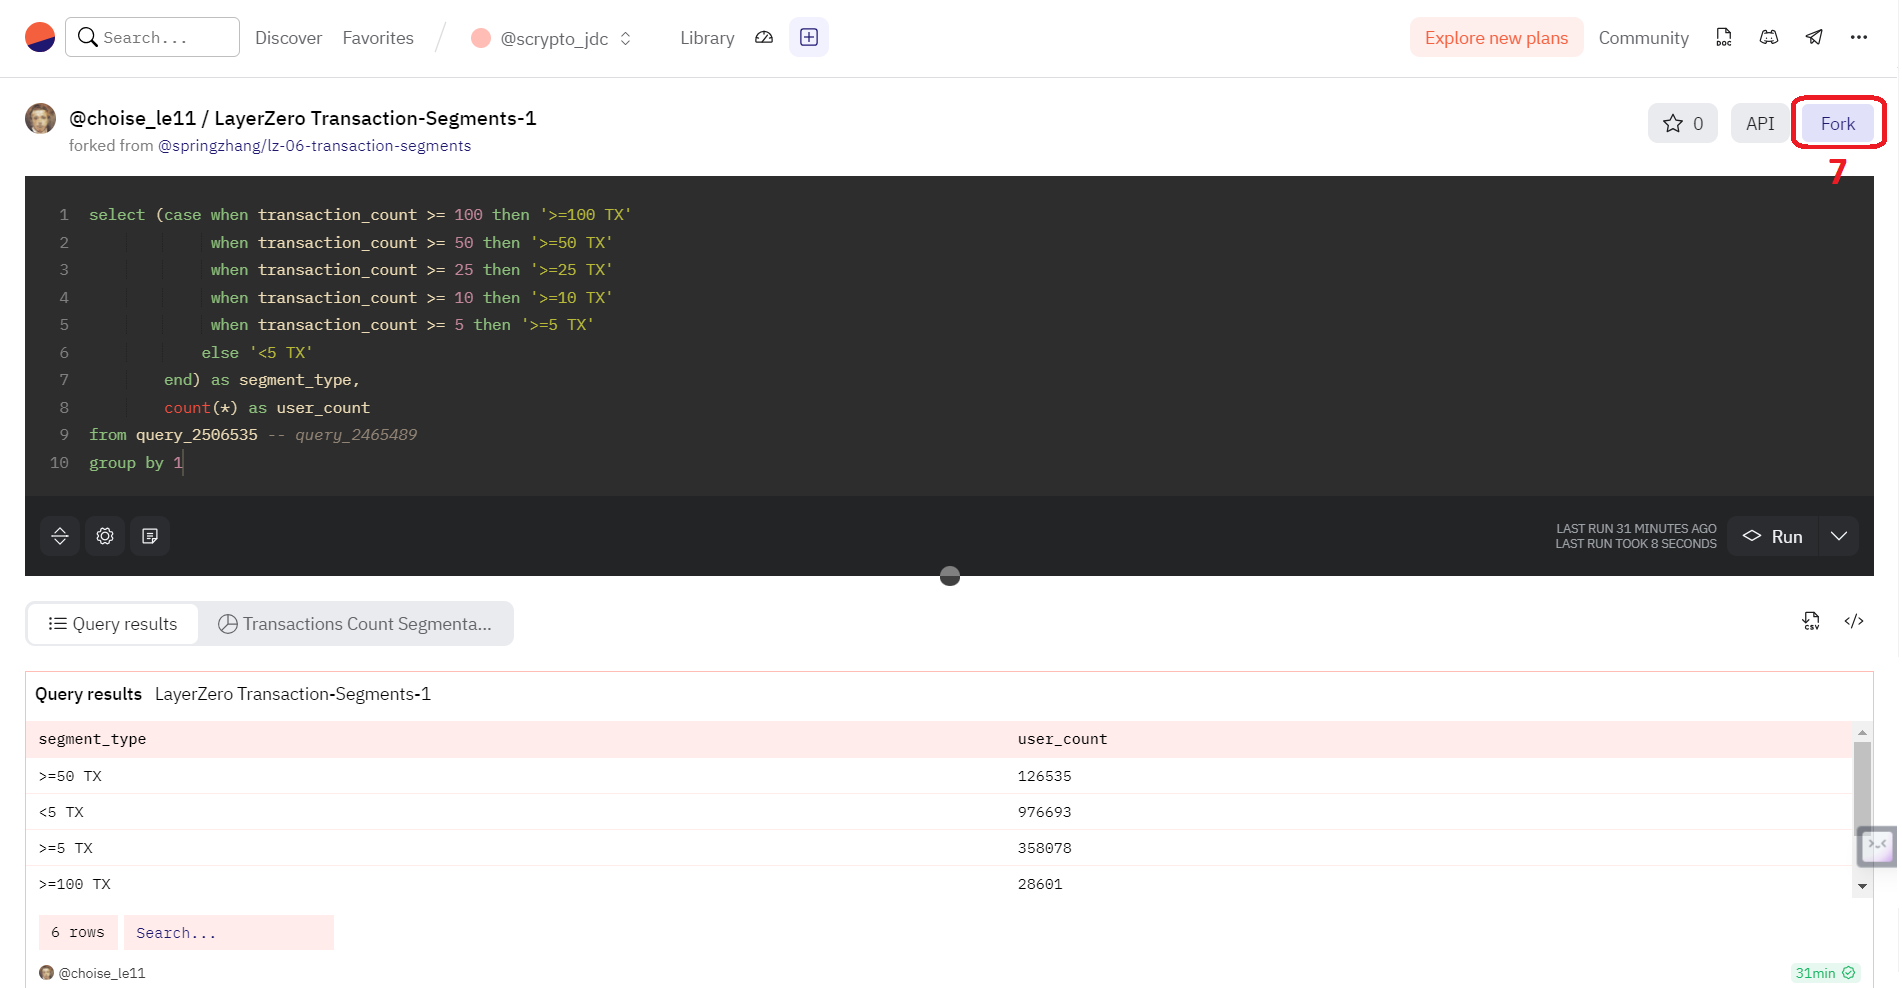Open the Favorites menu item
1902x988 pixels.
coord(378,38)
